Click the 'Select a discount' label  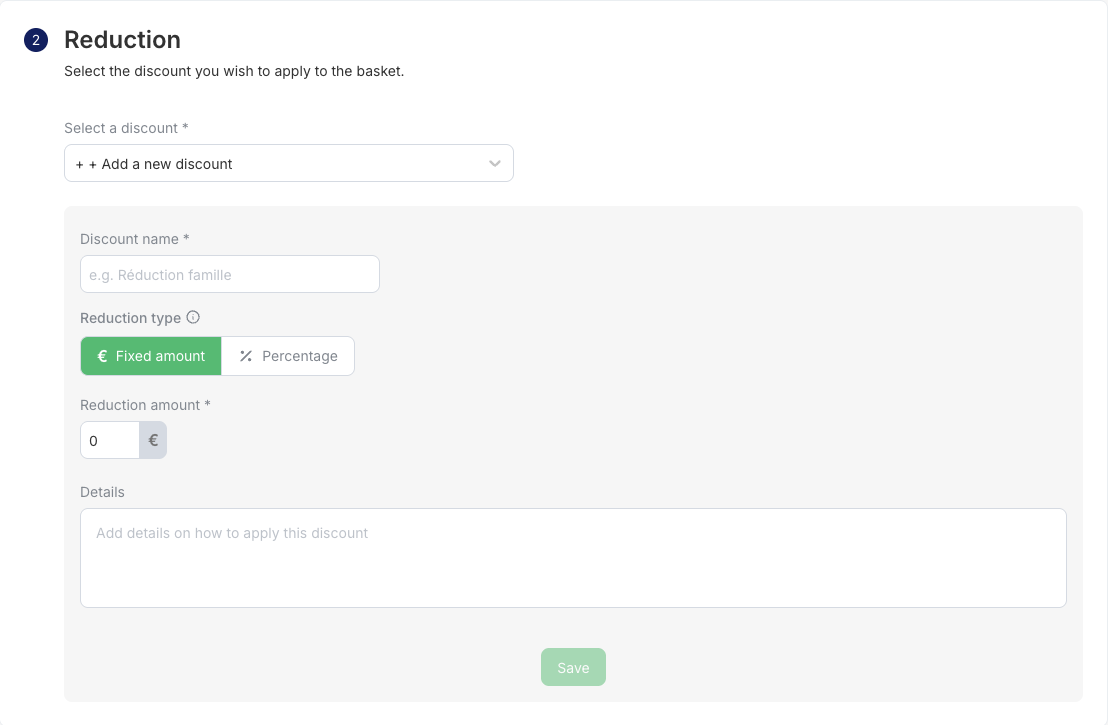(126, 128)
